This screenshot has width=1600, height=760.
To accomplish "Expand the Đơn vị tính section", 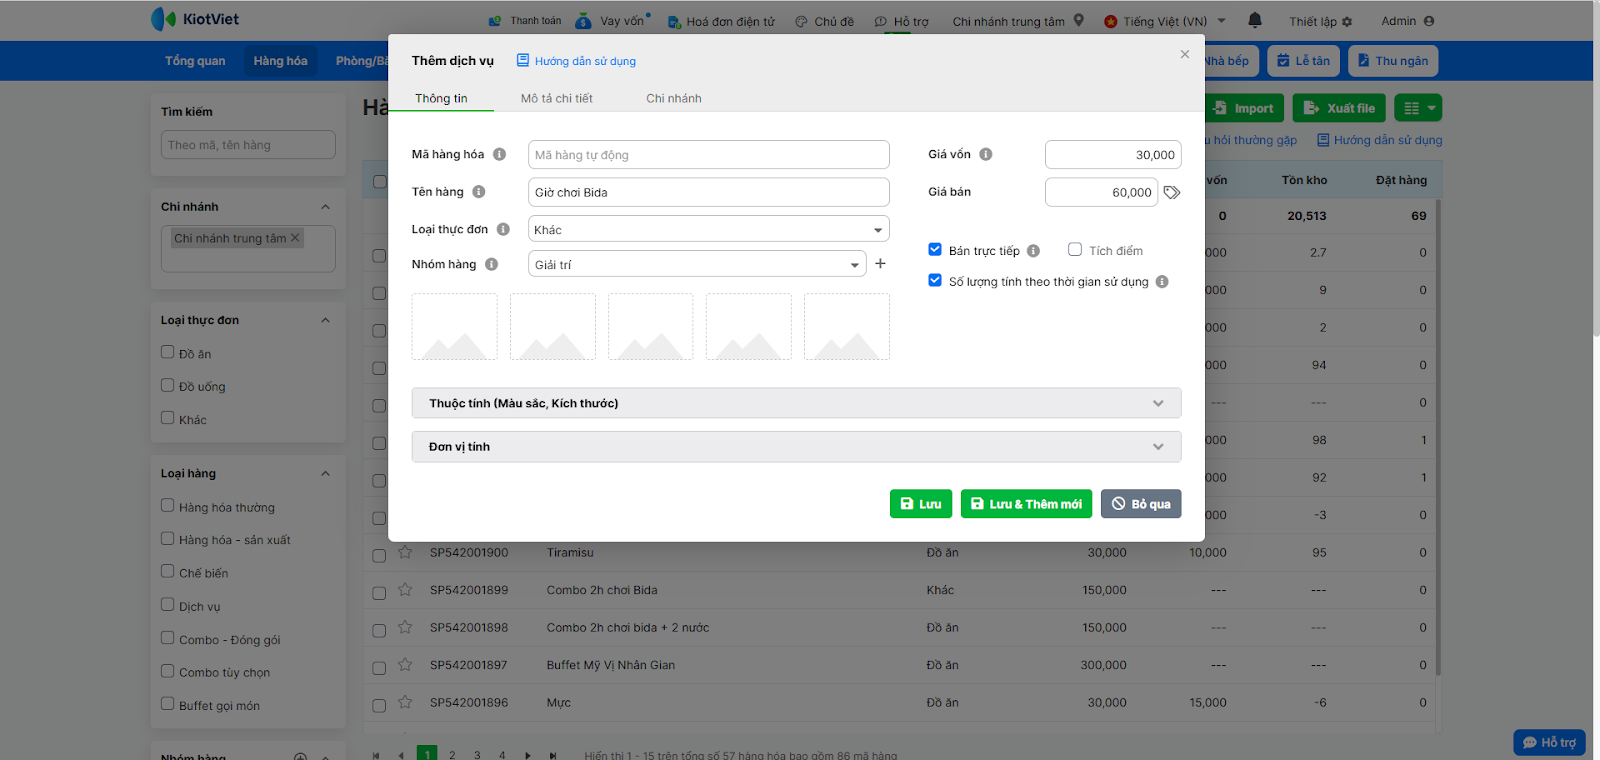I will (796, 447).
